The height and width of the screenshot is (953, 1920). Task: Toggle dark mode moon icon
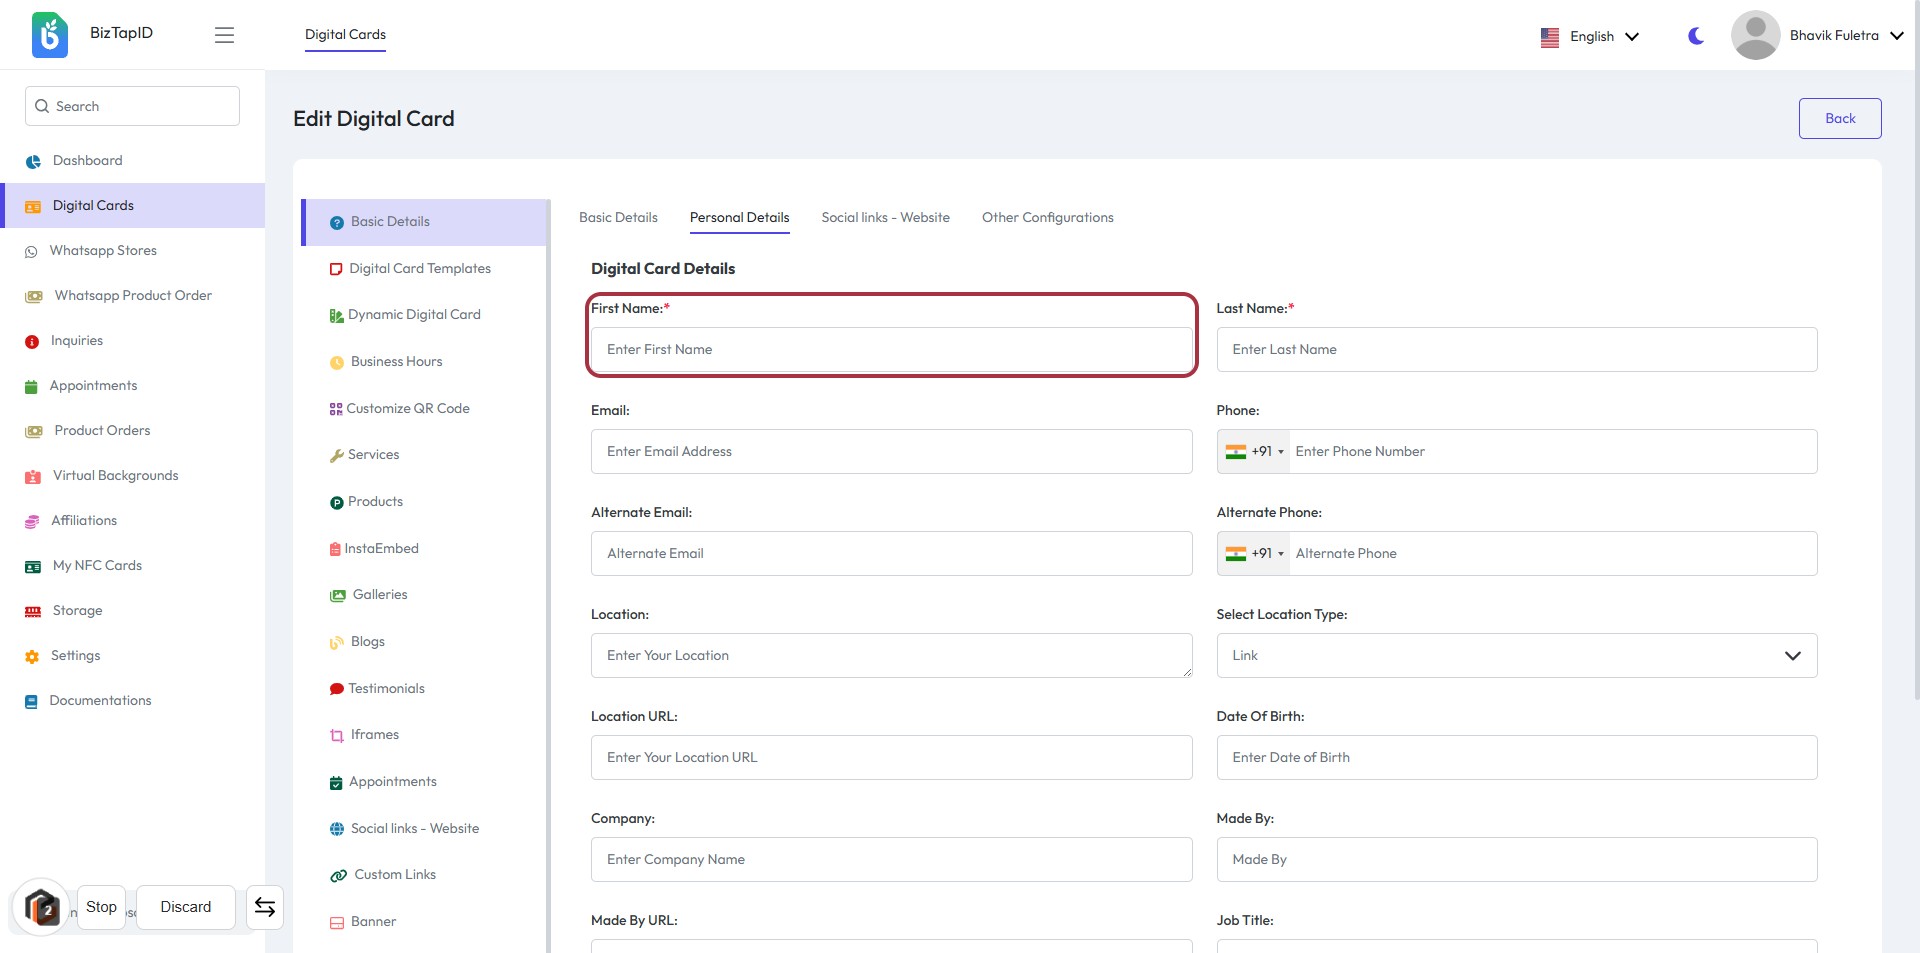click(1696, 36)
